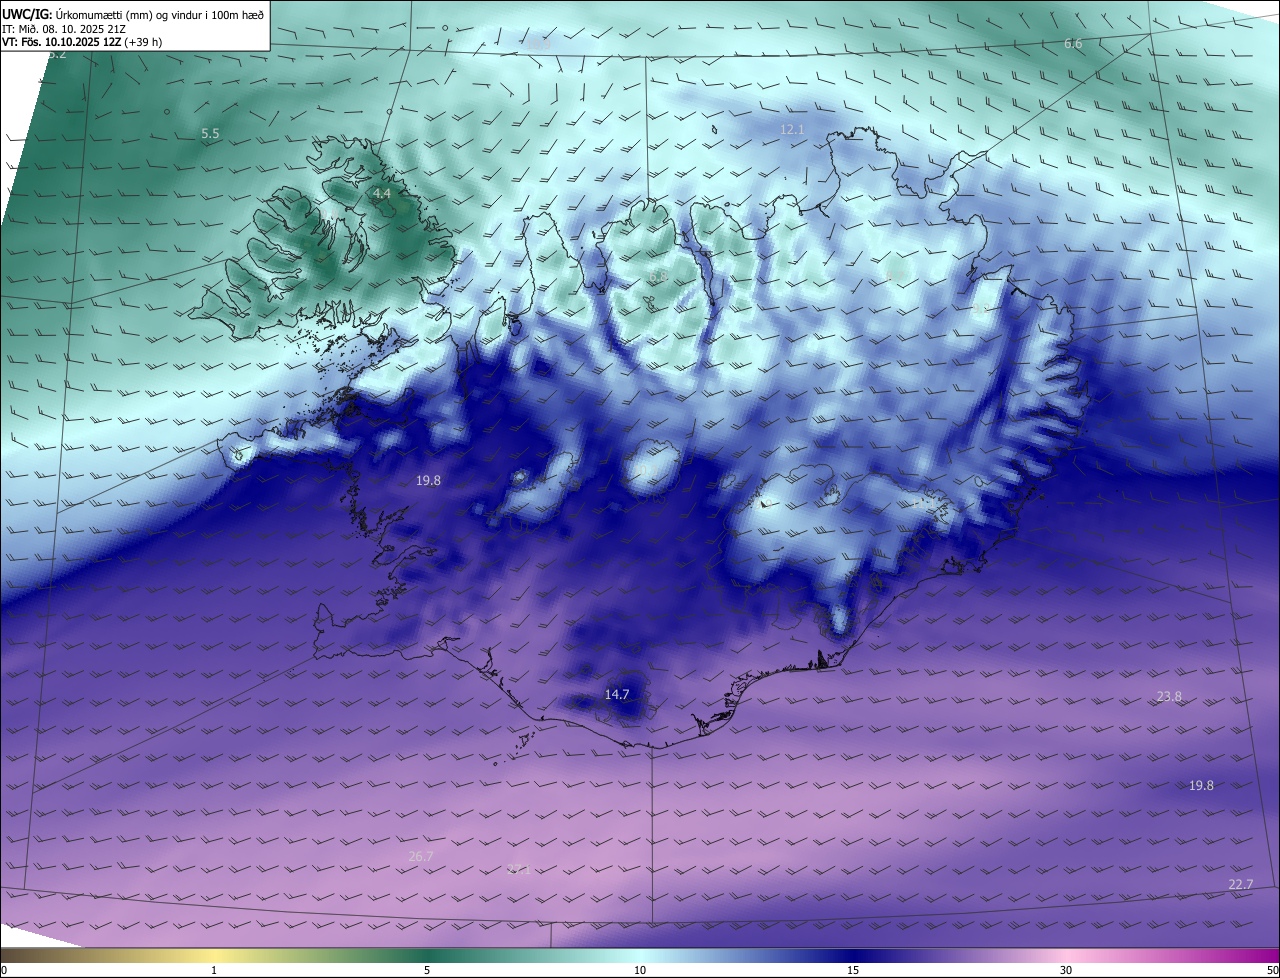Click the 26.7 value label
This screenshot has width=1280, height=978.
coord(421,856)
